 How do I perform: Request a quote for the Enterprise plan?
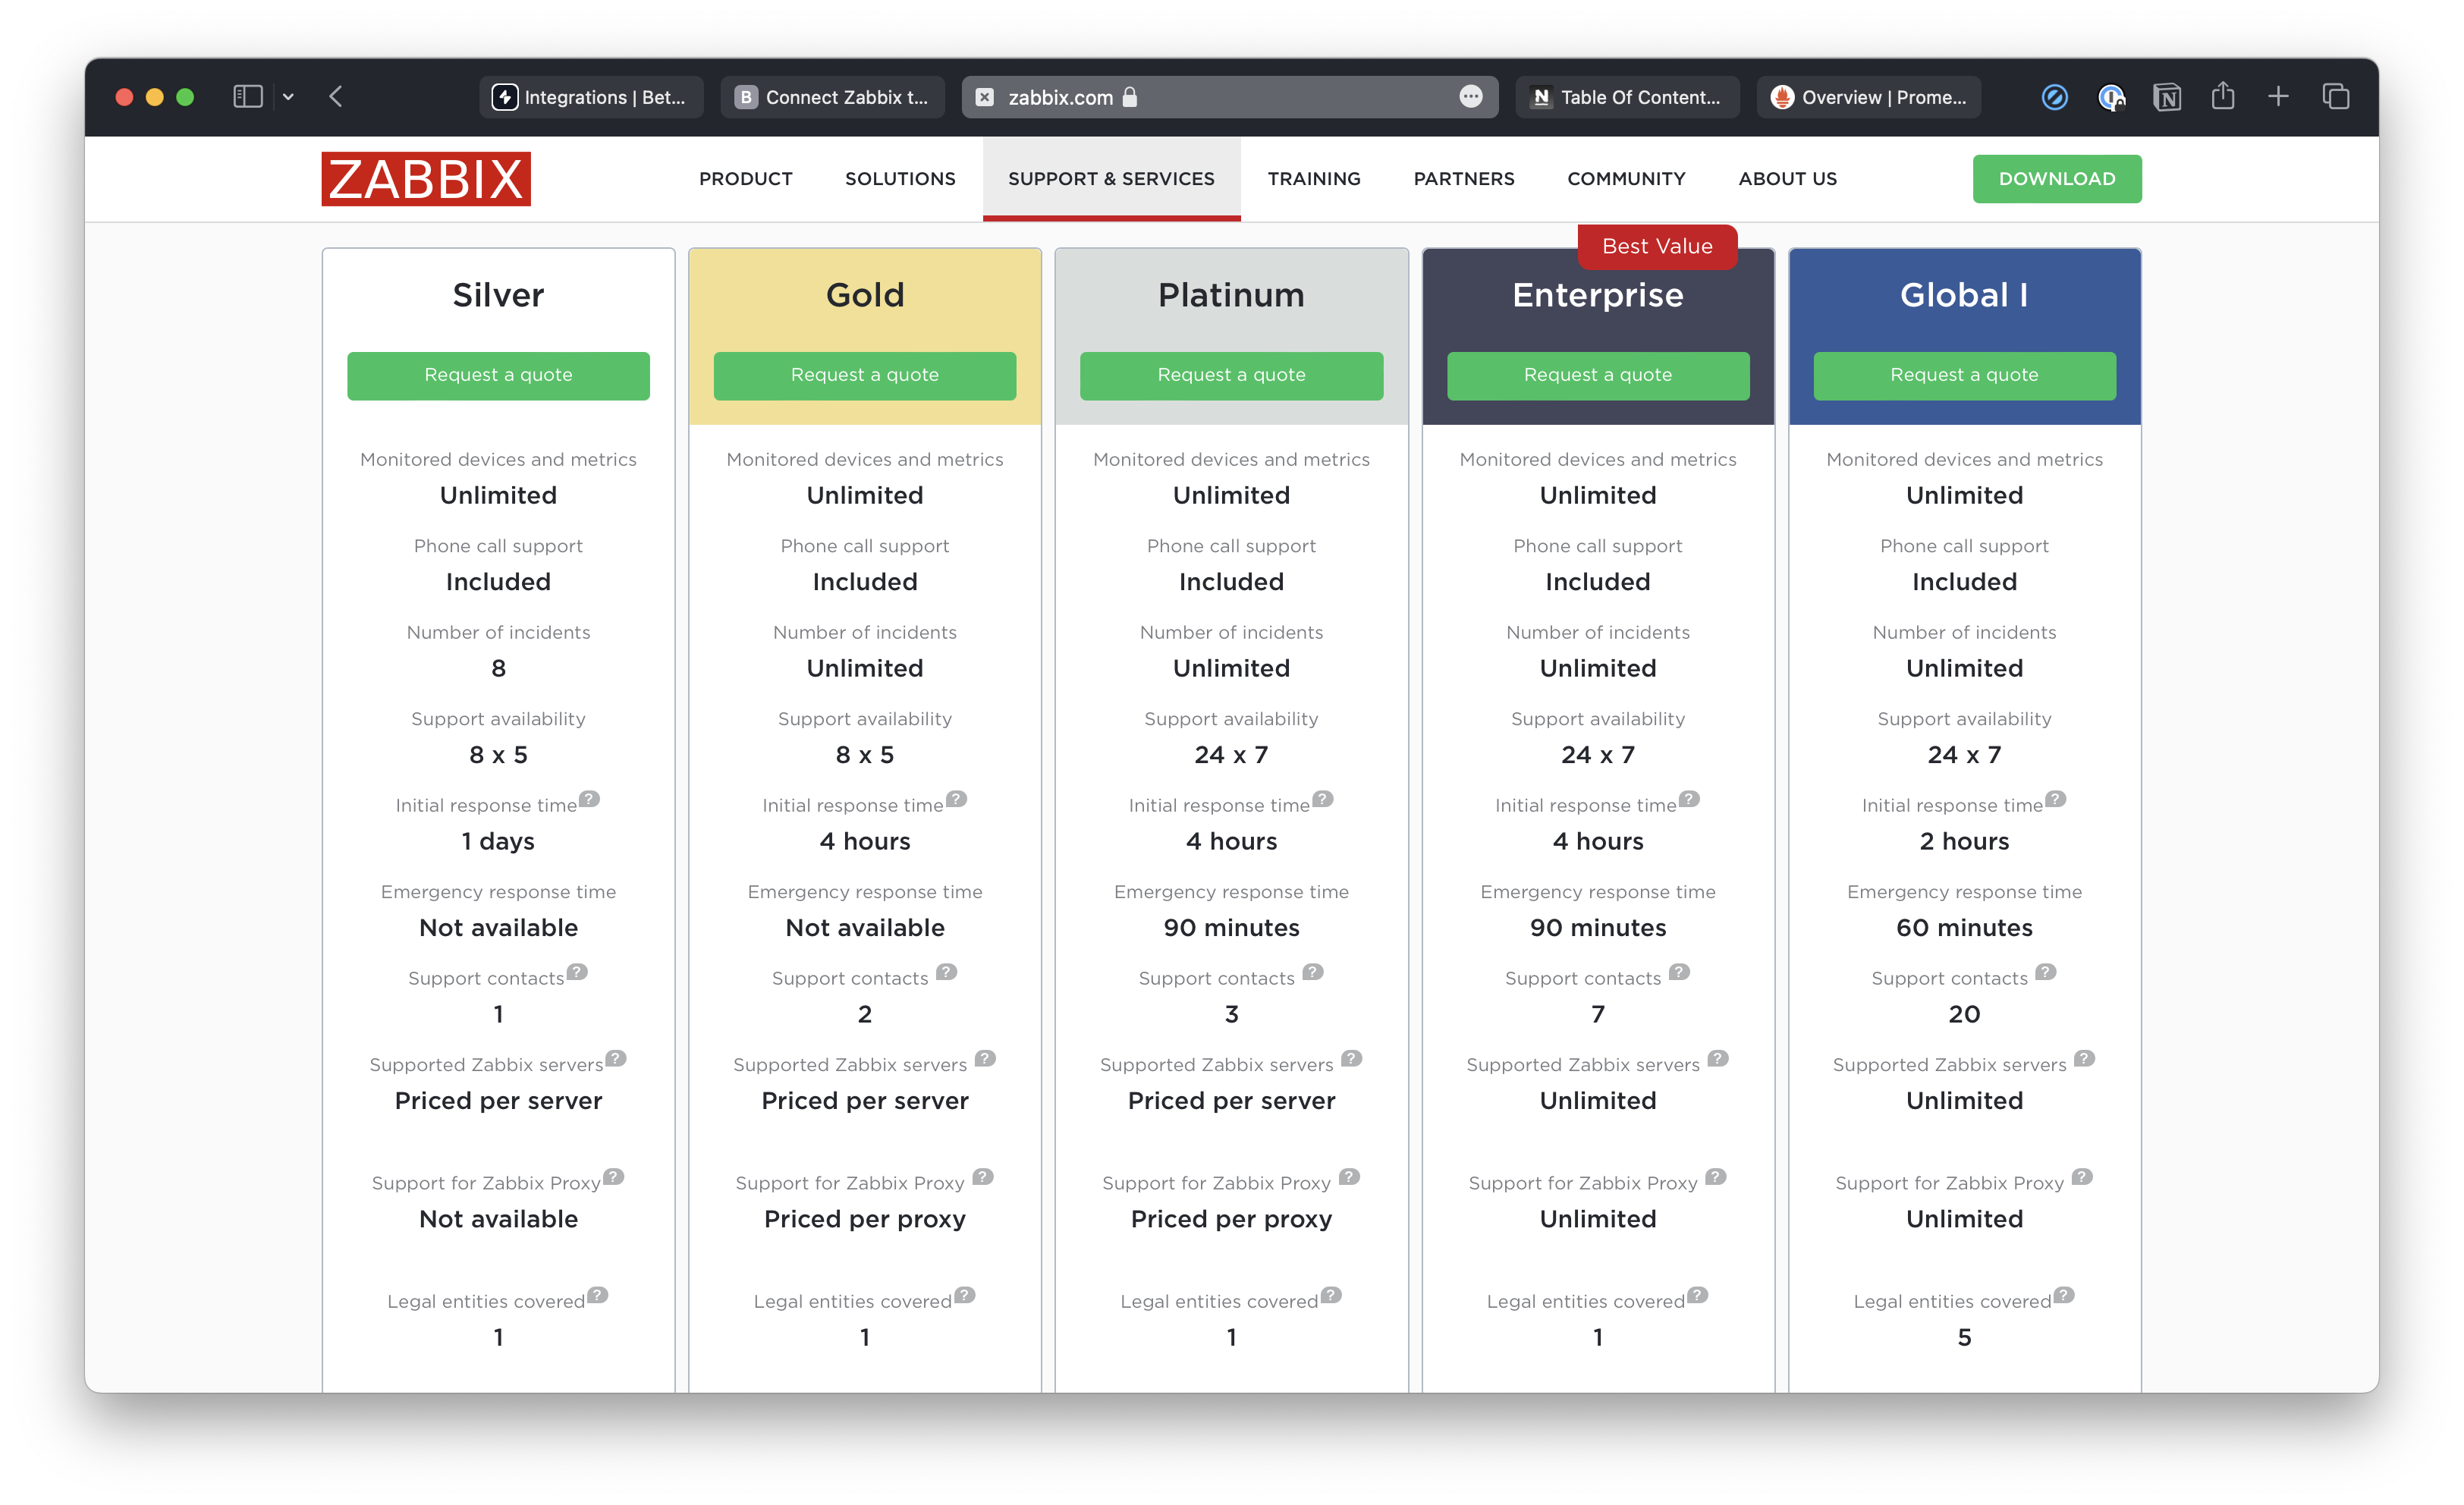tap(1598, 375)
